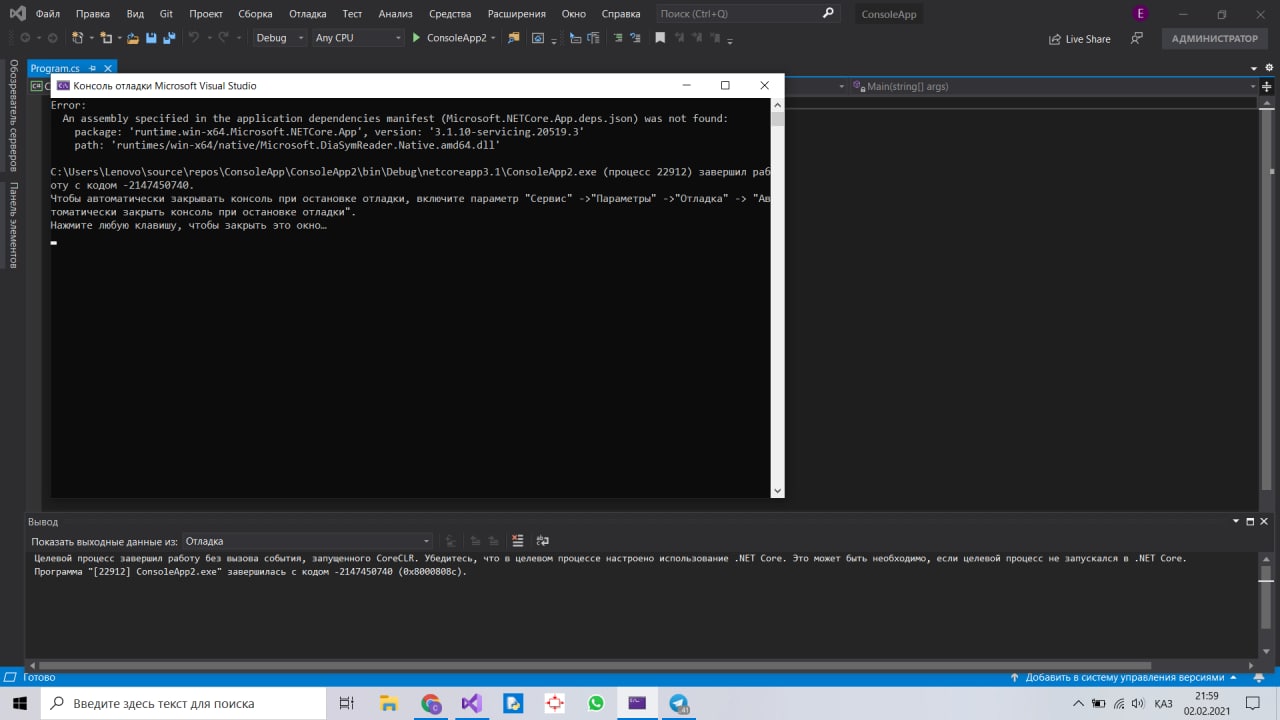Click the Save icon in toolbar
1280x720 pixels.
151,38
